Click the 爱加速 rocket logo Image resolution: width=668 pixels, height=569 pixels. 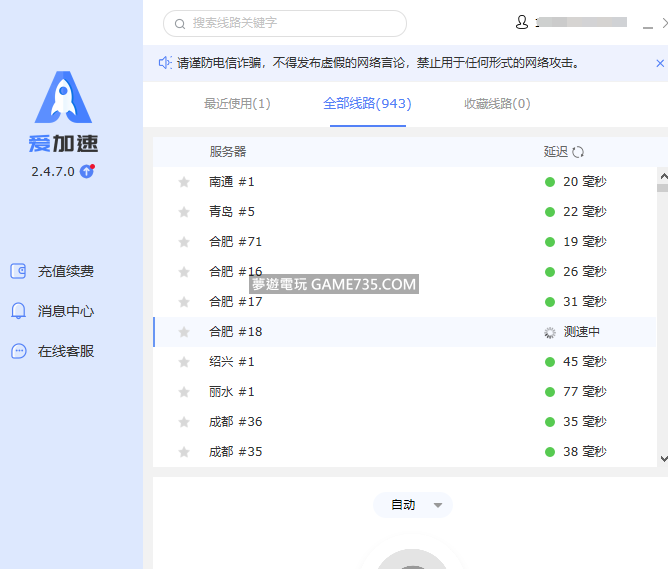64,98
